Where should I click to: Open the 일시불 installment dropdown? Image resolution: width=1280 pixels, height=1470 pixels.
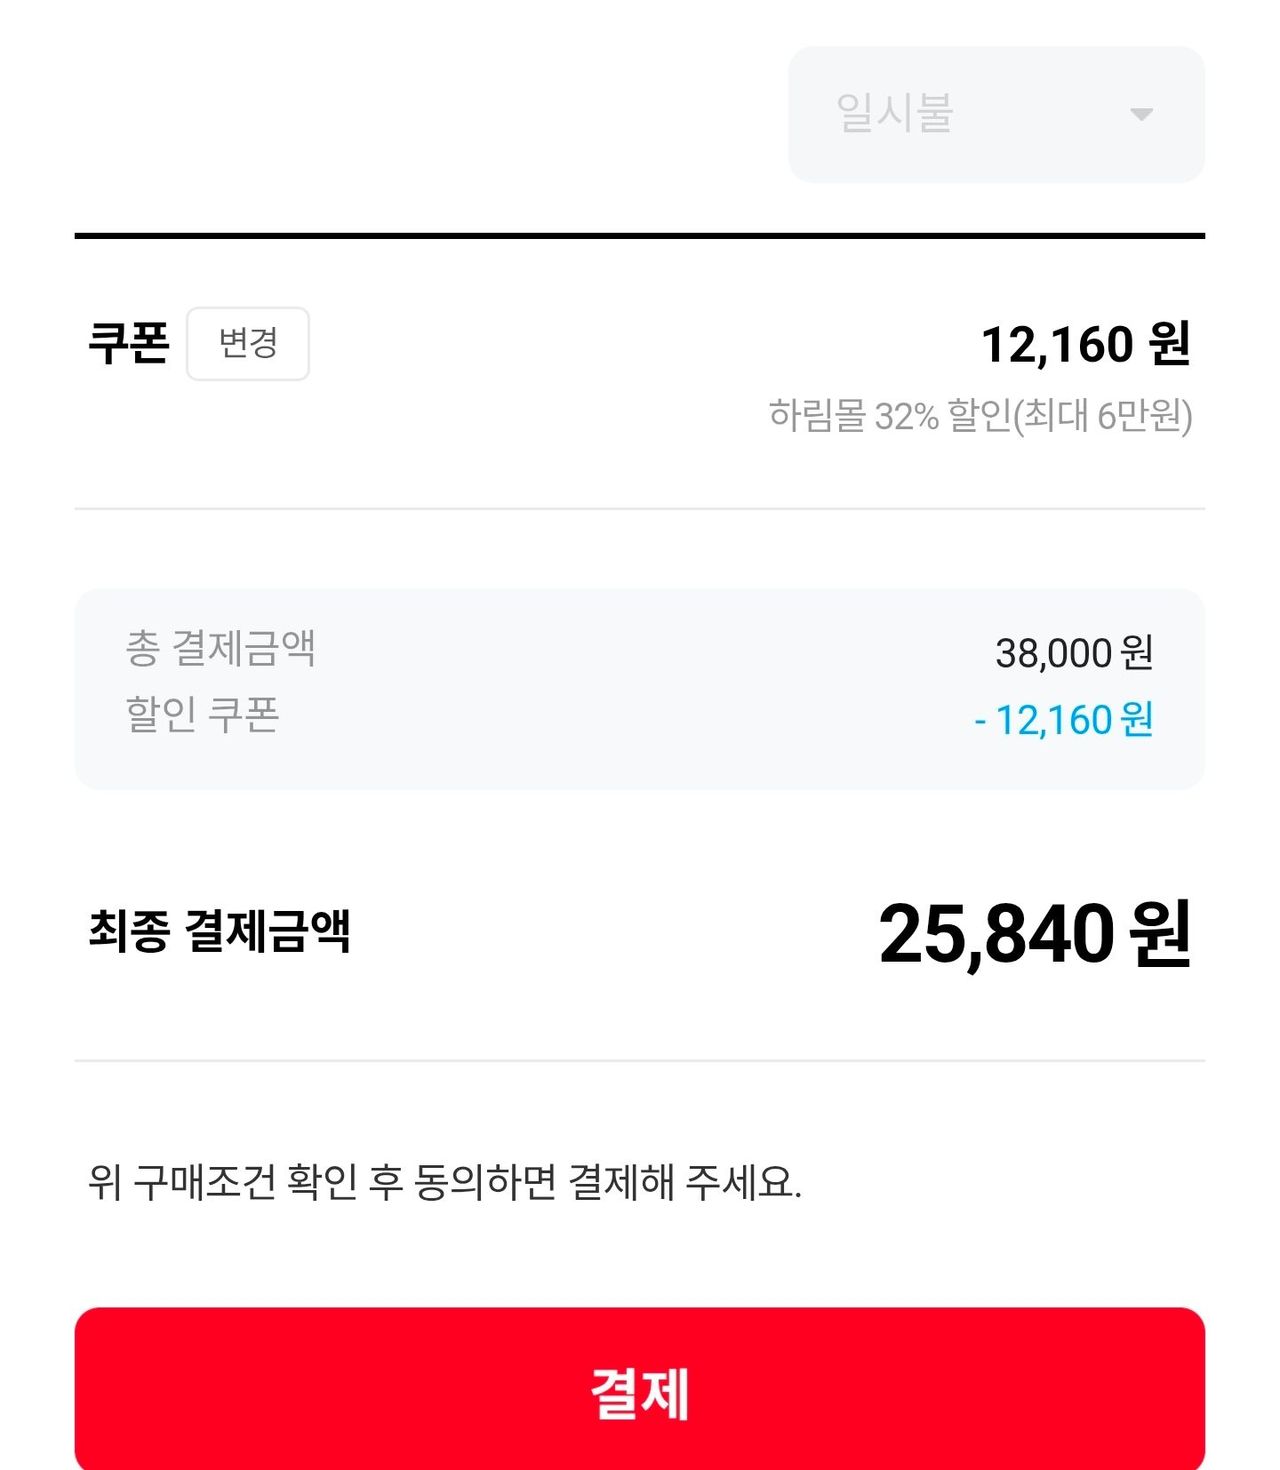(x=995, y=114)
